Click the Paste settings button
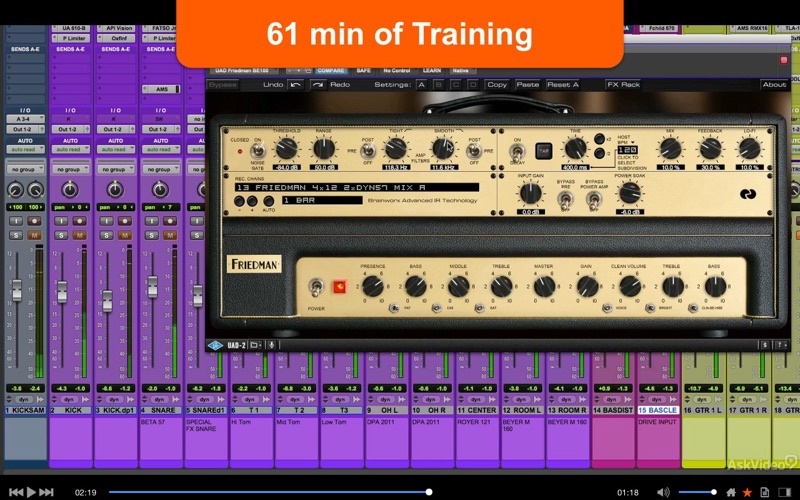 (x=527, y=85)
